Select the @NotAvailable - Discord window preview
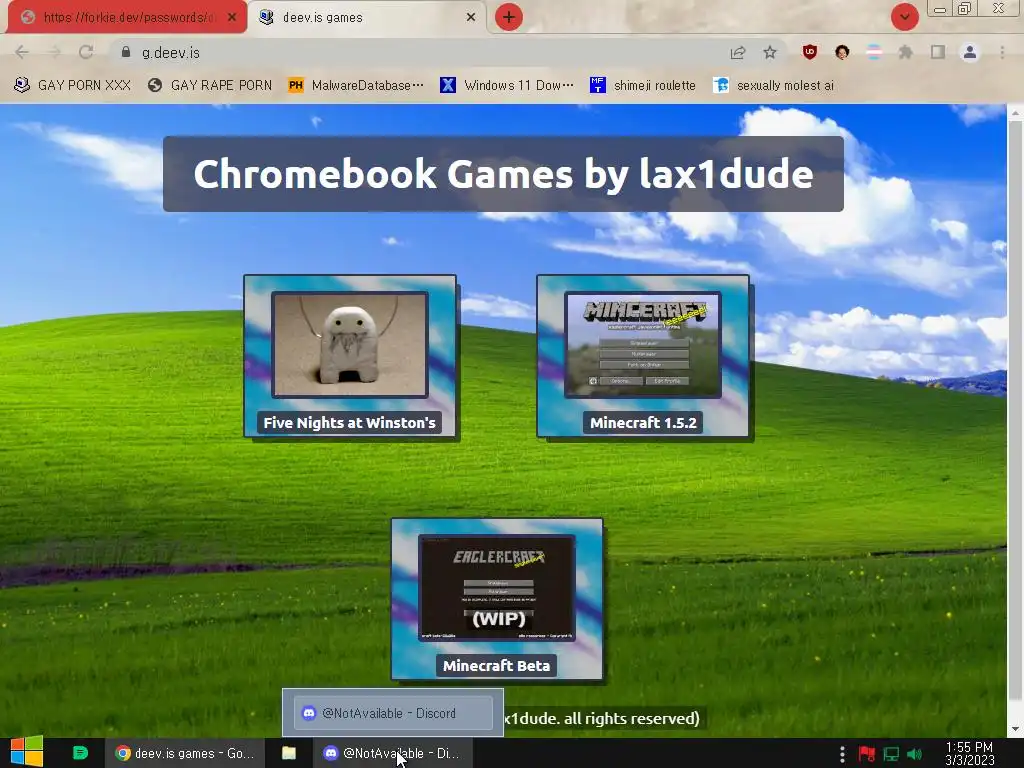The width and height of the screenshot is (1024, 768). point(393,712)
